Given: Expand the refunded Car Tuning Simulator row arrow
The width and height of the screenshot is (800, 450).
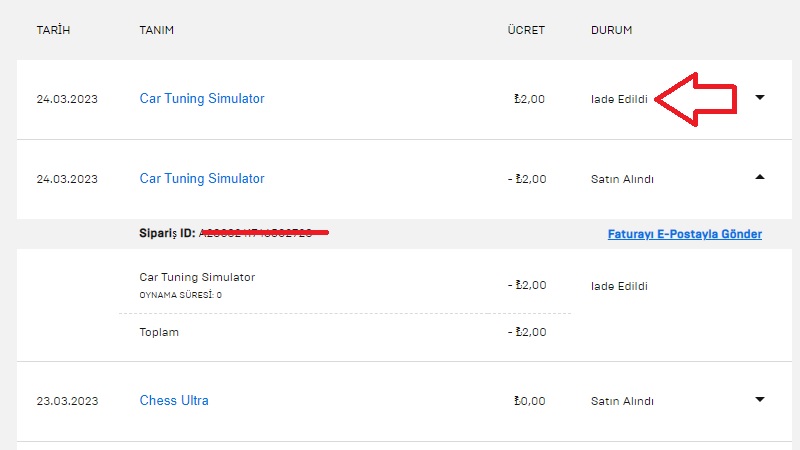Looking at the screenshot, I should click(760, 98).
